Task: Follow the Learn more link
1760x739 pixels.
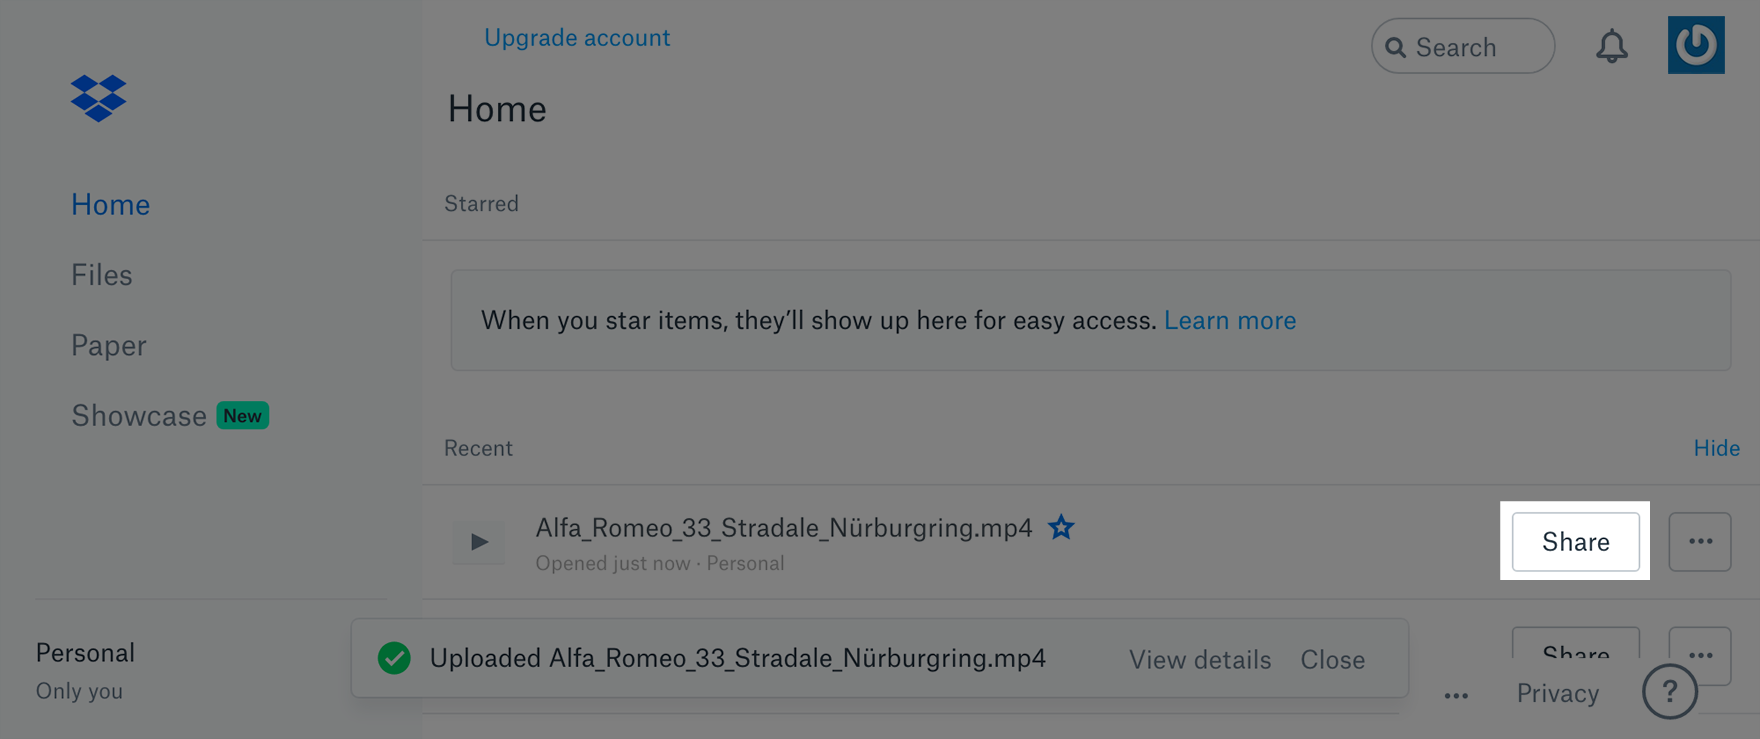Action: point(1229,320)
